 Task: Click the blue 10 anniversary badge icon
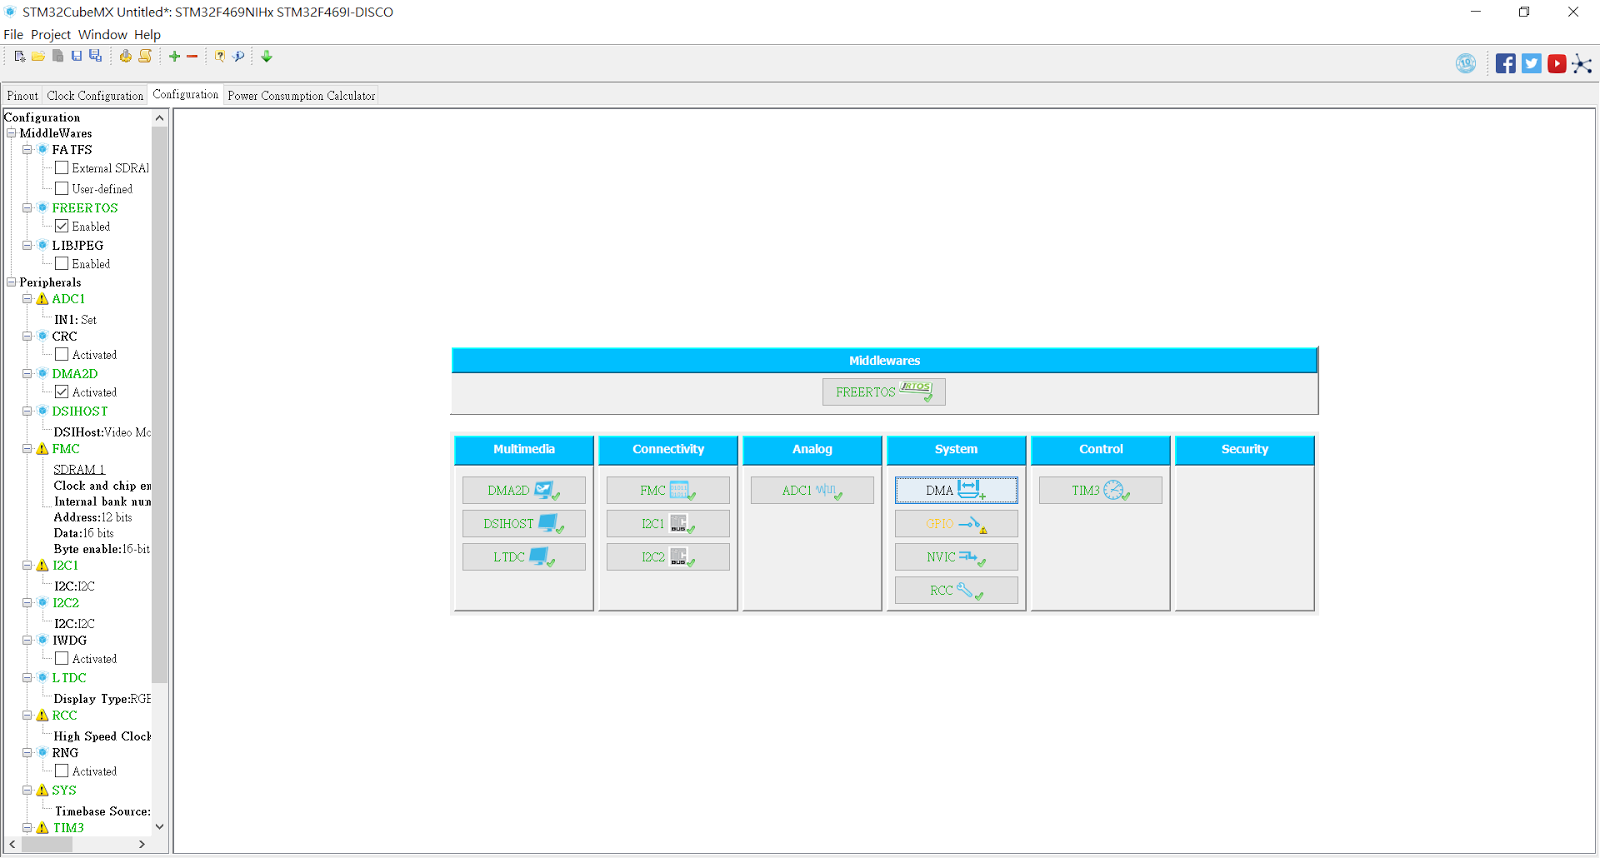1466,64
